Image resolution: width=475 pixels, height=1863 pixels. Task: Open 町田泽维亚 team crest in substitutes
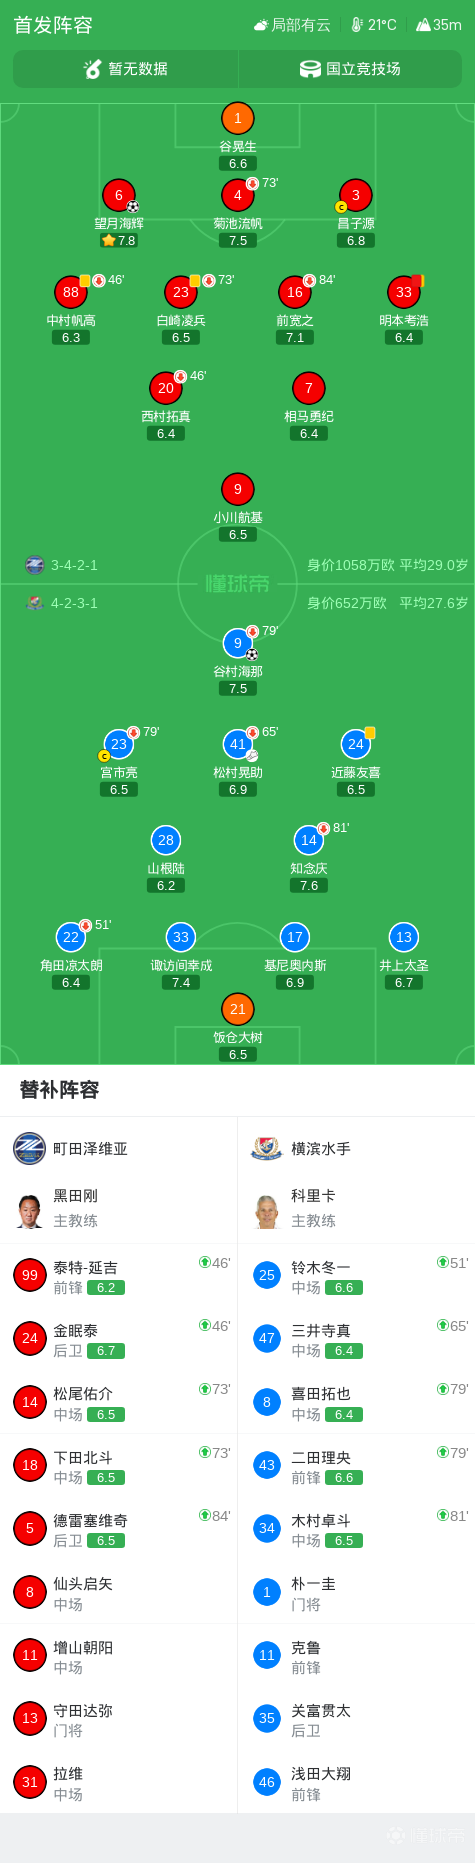click(x=30, y=1148)
